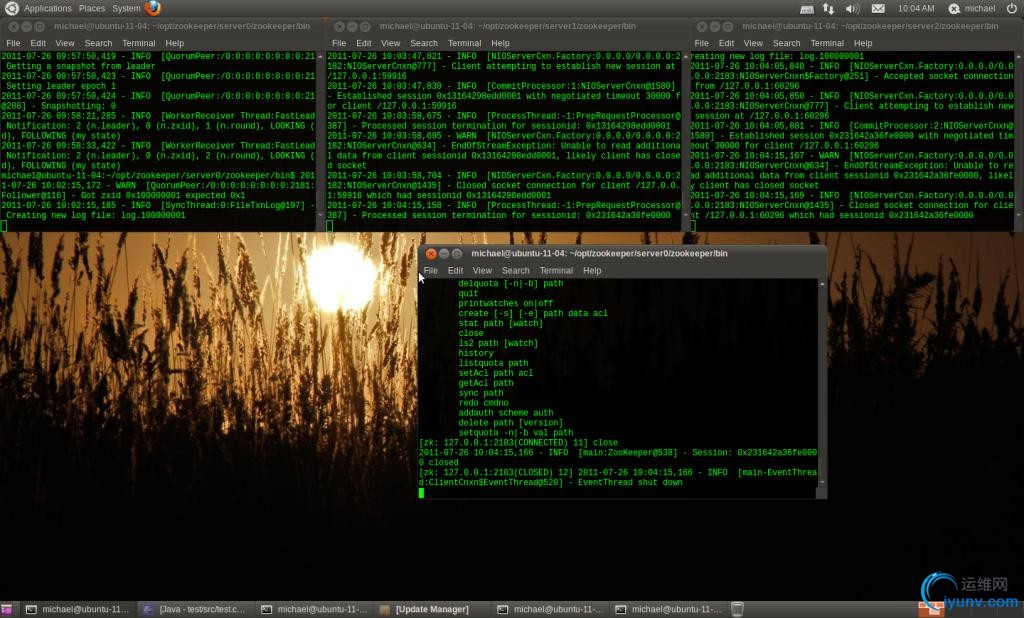Click scrollbar up arrow in front terminal
Image resolution: width=1024 pixels, height=618 pixels.
click(x=822, y=284)
